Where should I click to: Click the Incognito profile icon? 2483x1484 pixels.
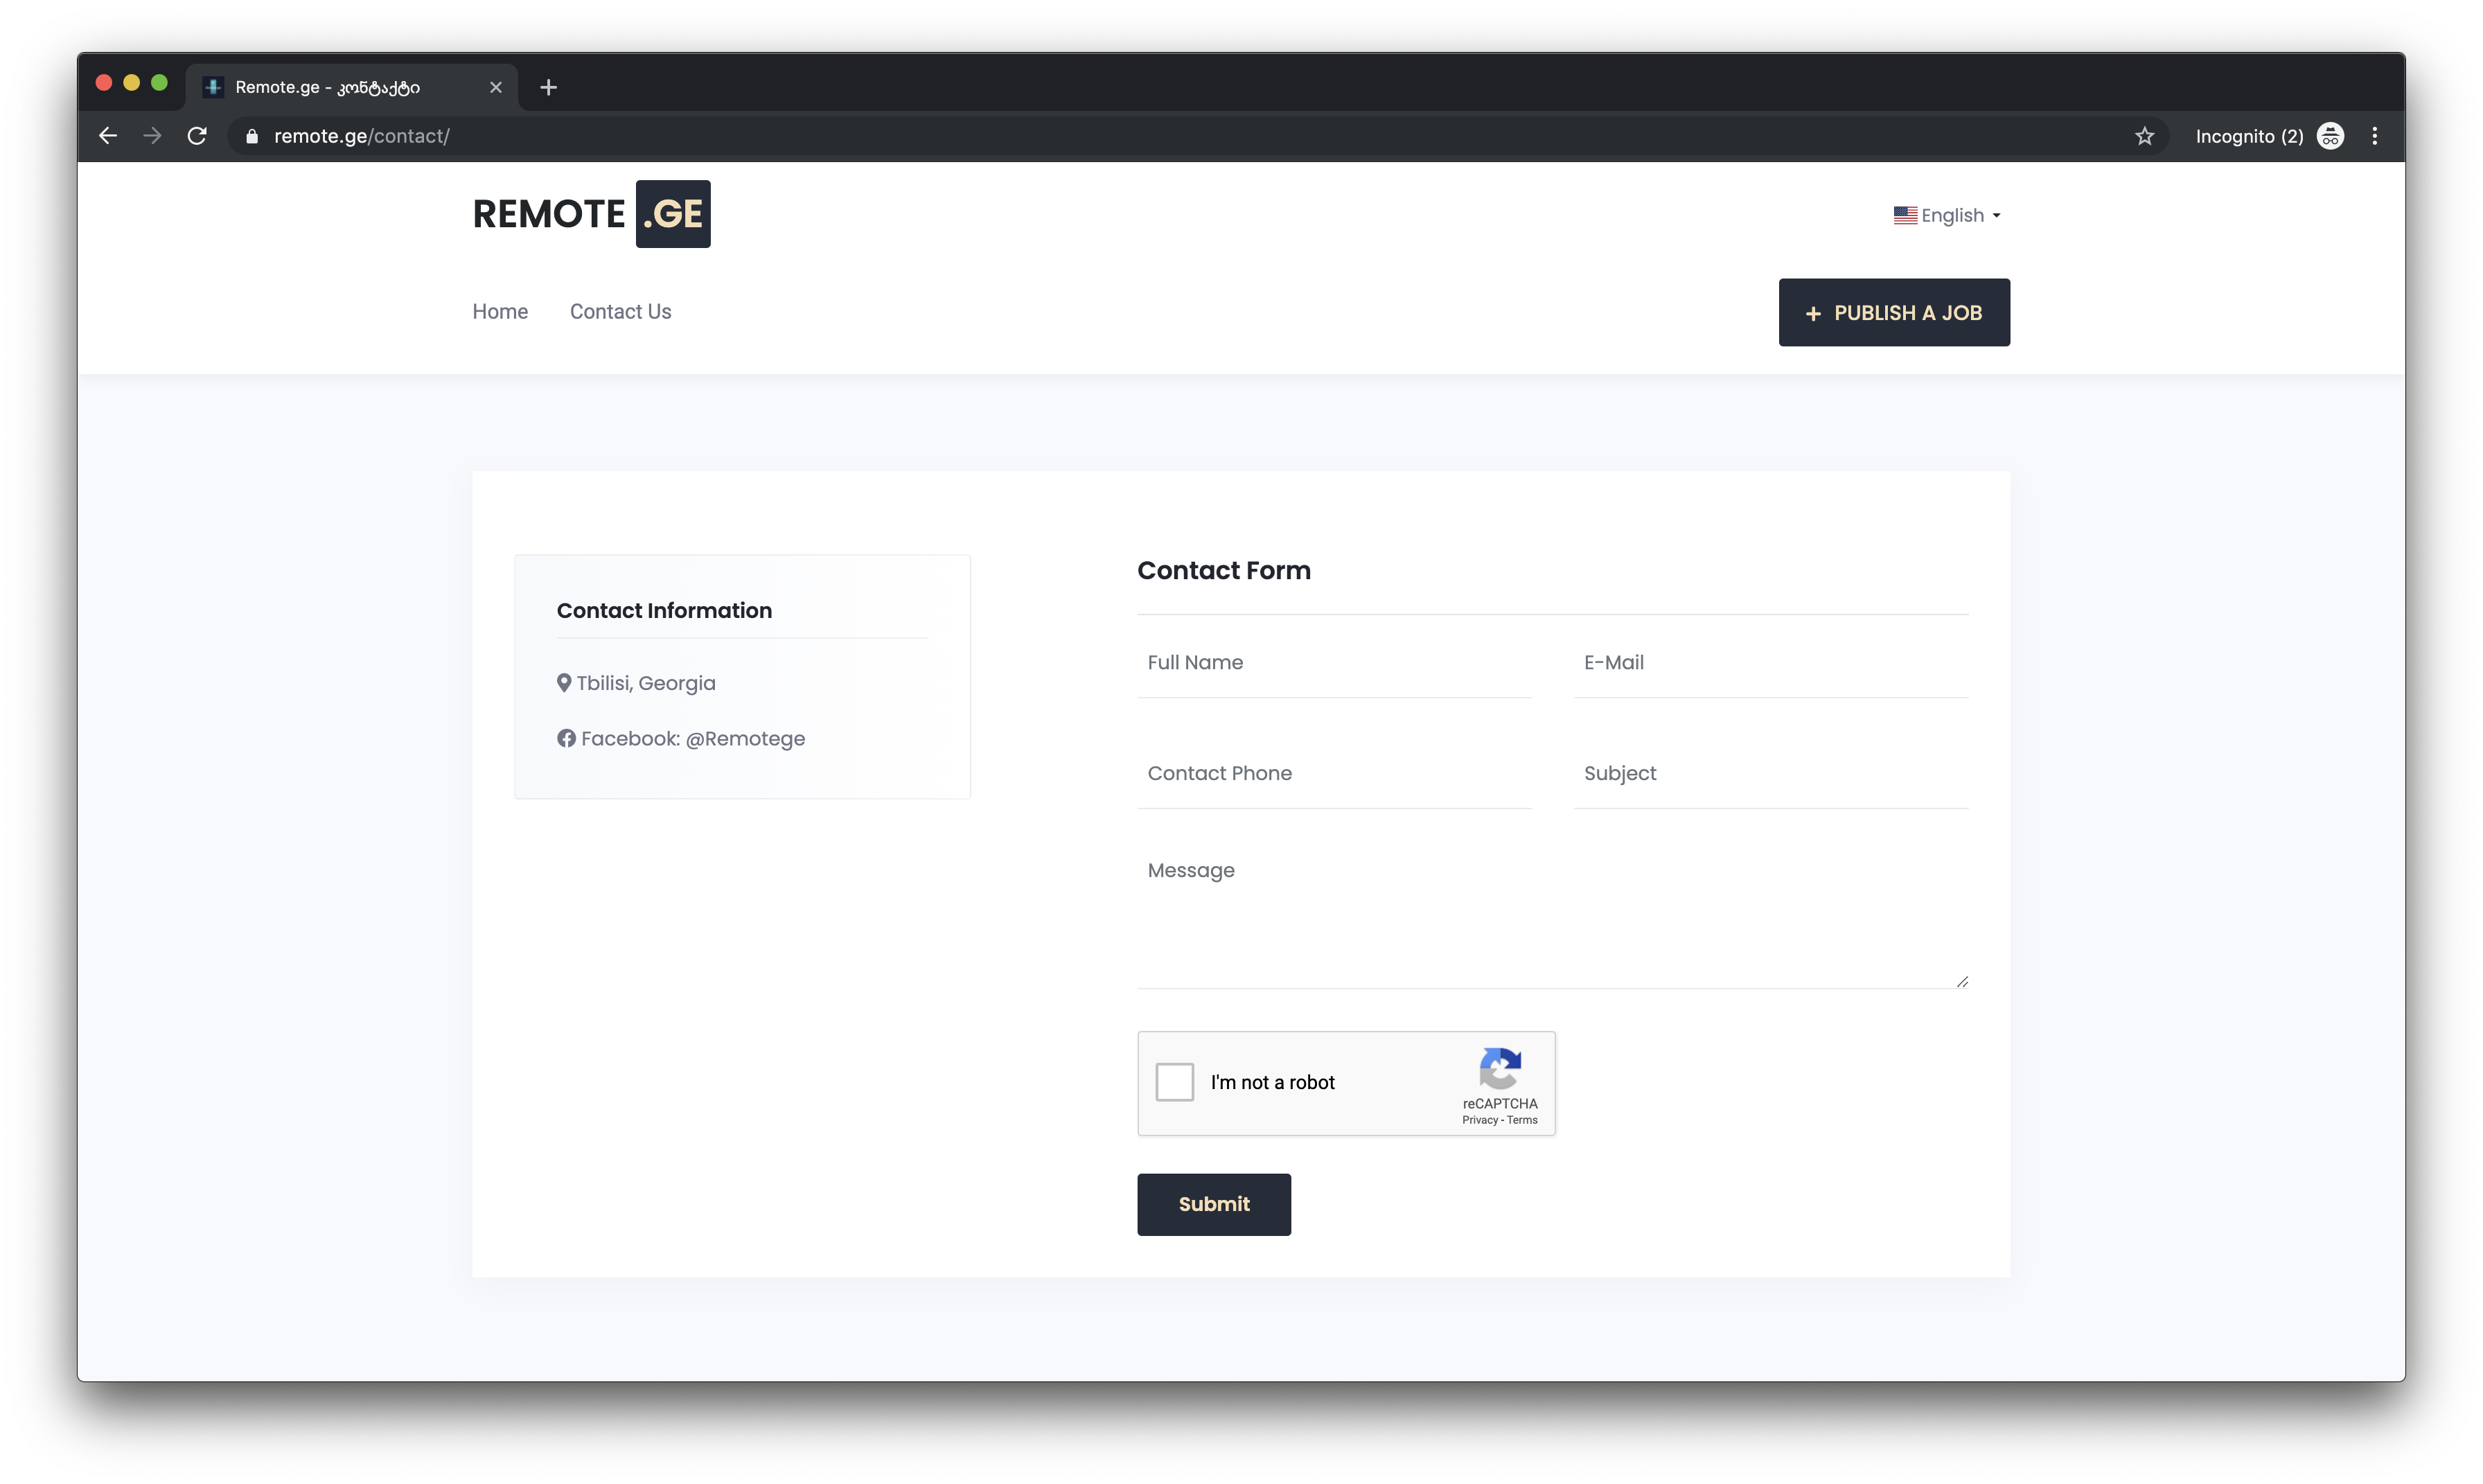[x=2330, y=136]
